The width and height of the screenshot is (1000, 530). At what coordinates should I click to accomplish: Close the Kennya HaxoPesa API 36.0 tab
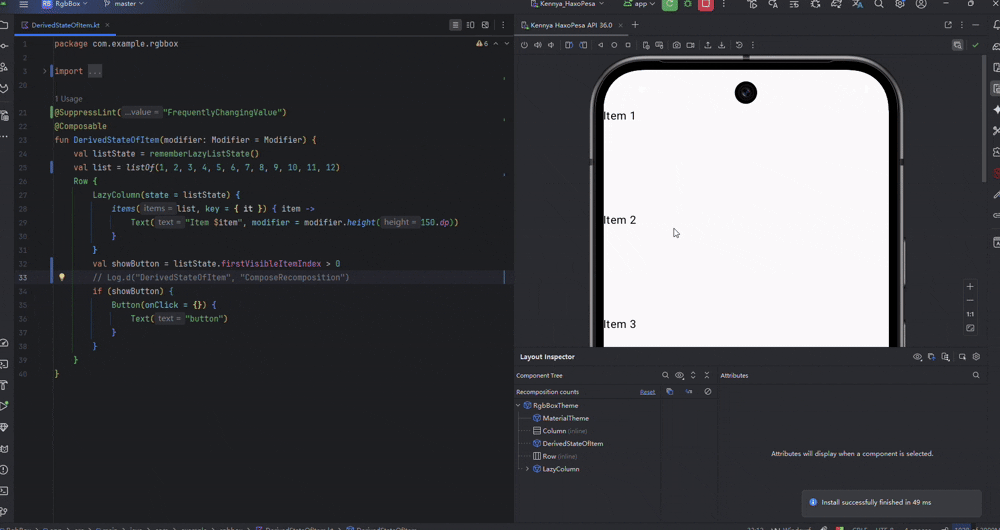tap(621, 26)
